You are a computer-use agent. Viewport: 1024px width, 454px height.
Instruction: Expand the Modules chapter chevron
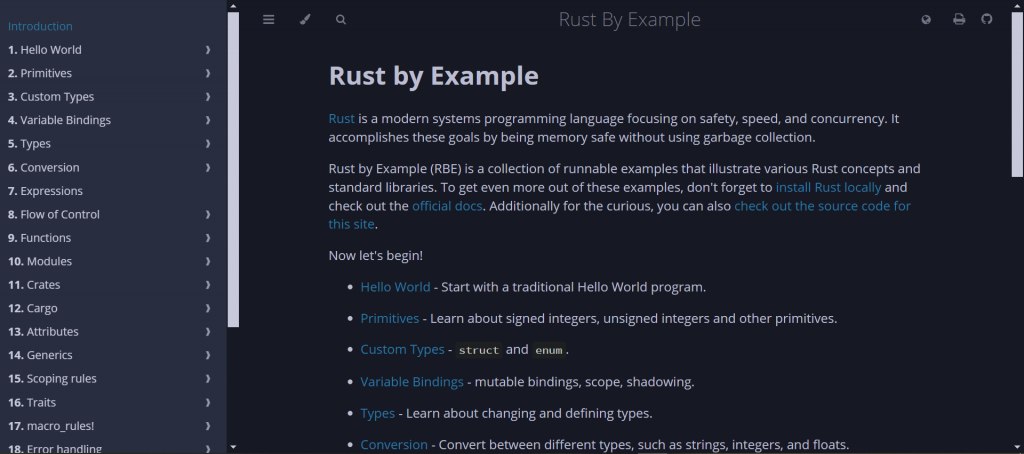click(208, 261)
